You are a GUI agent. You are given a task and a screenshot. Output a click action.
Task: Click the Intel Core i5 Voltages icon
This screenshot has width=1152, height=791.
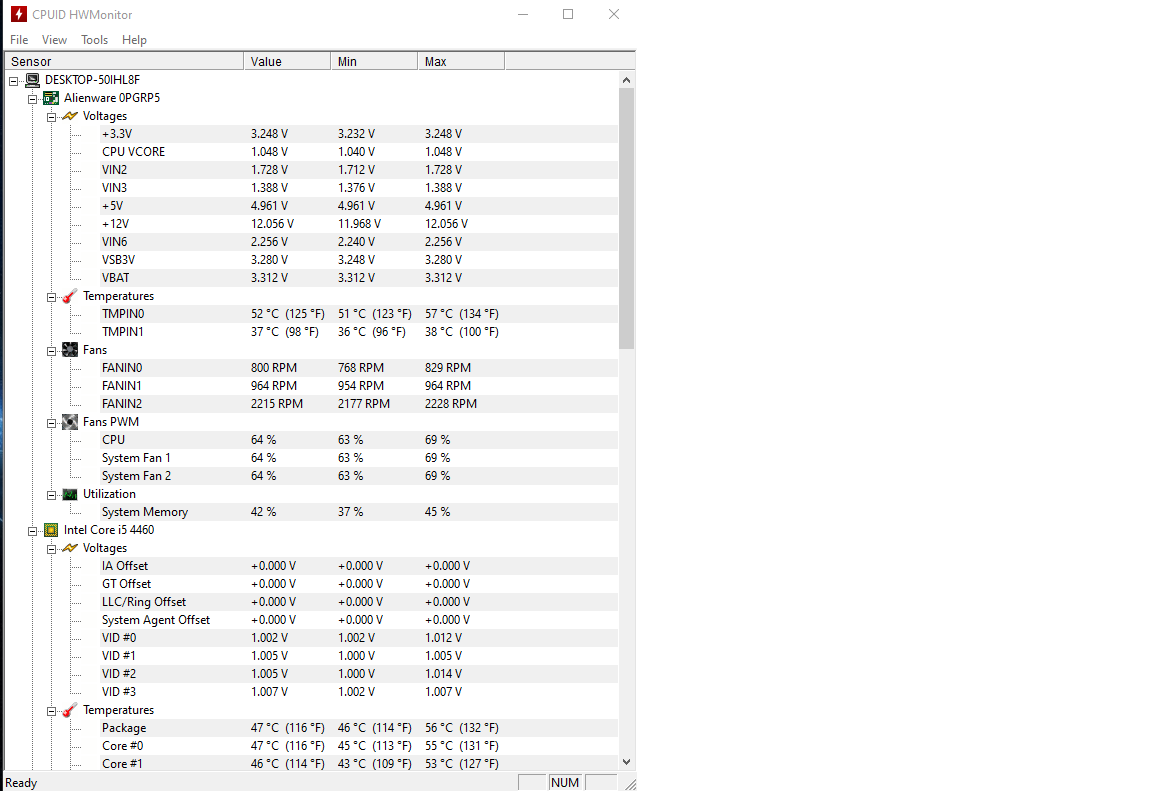coord(70,548)
